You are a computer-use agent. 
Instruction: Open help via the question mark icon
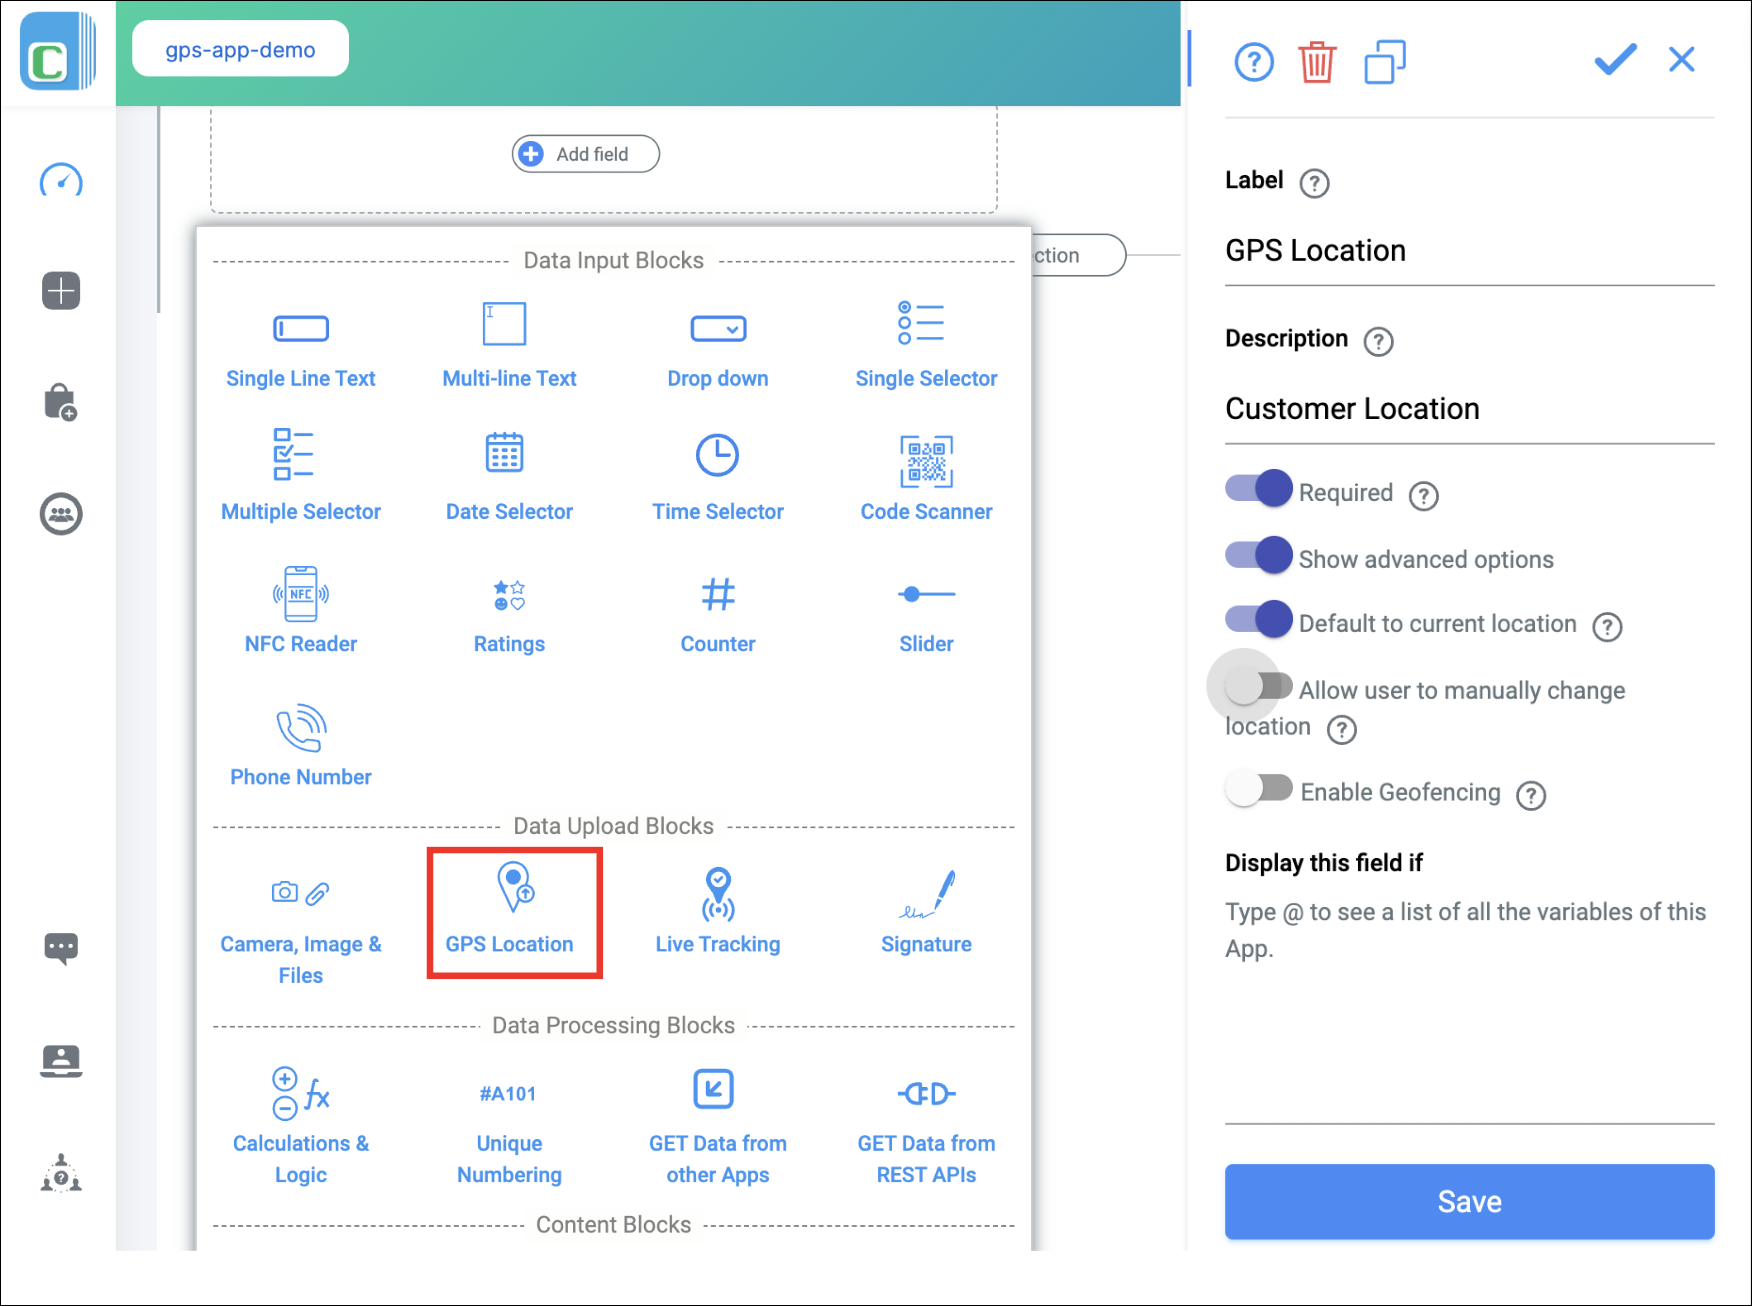1253,61
